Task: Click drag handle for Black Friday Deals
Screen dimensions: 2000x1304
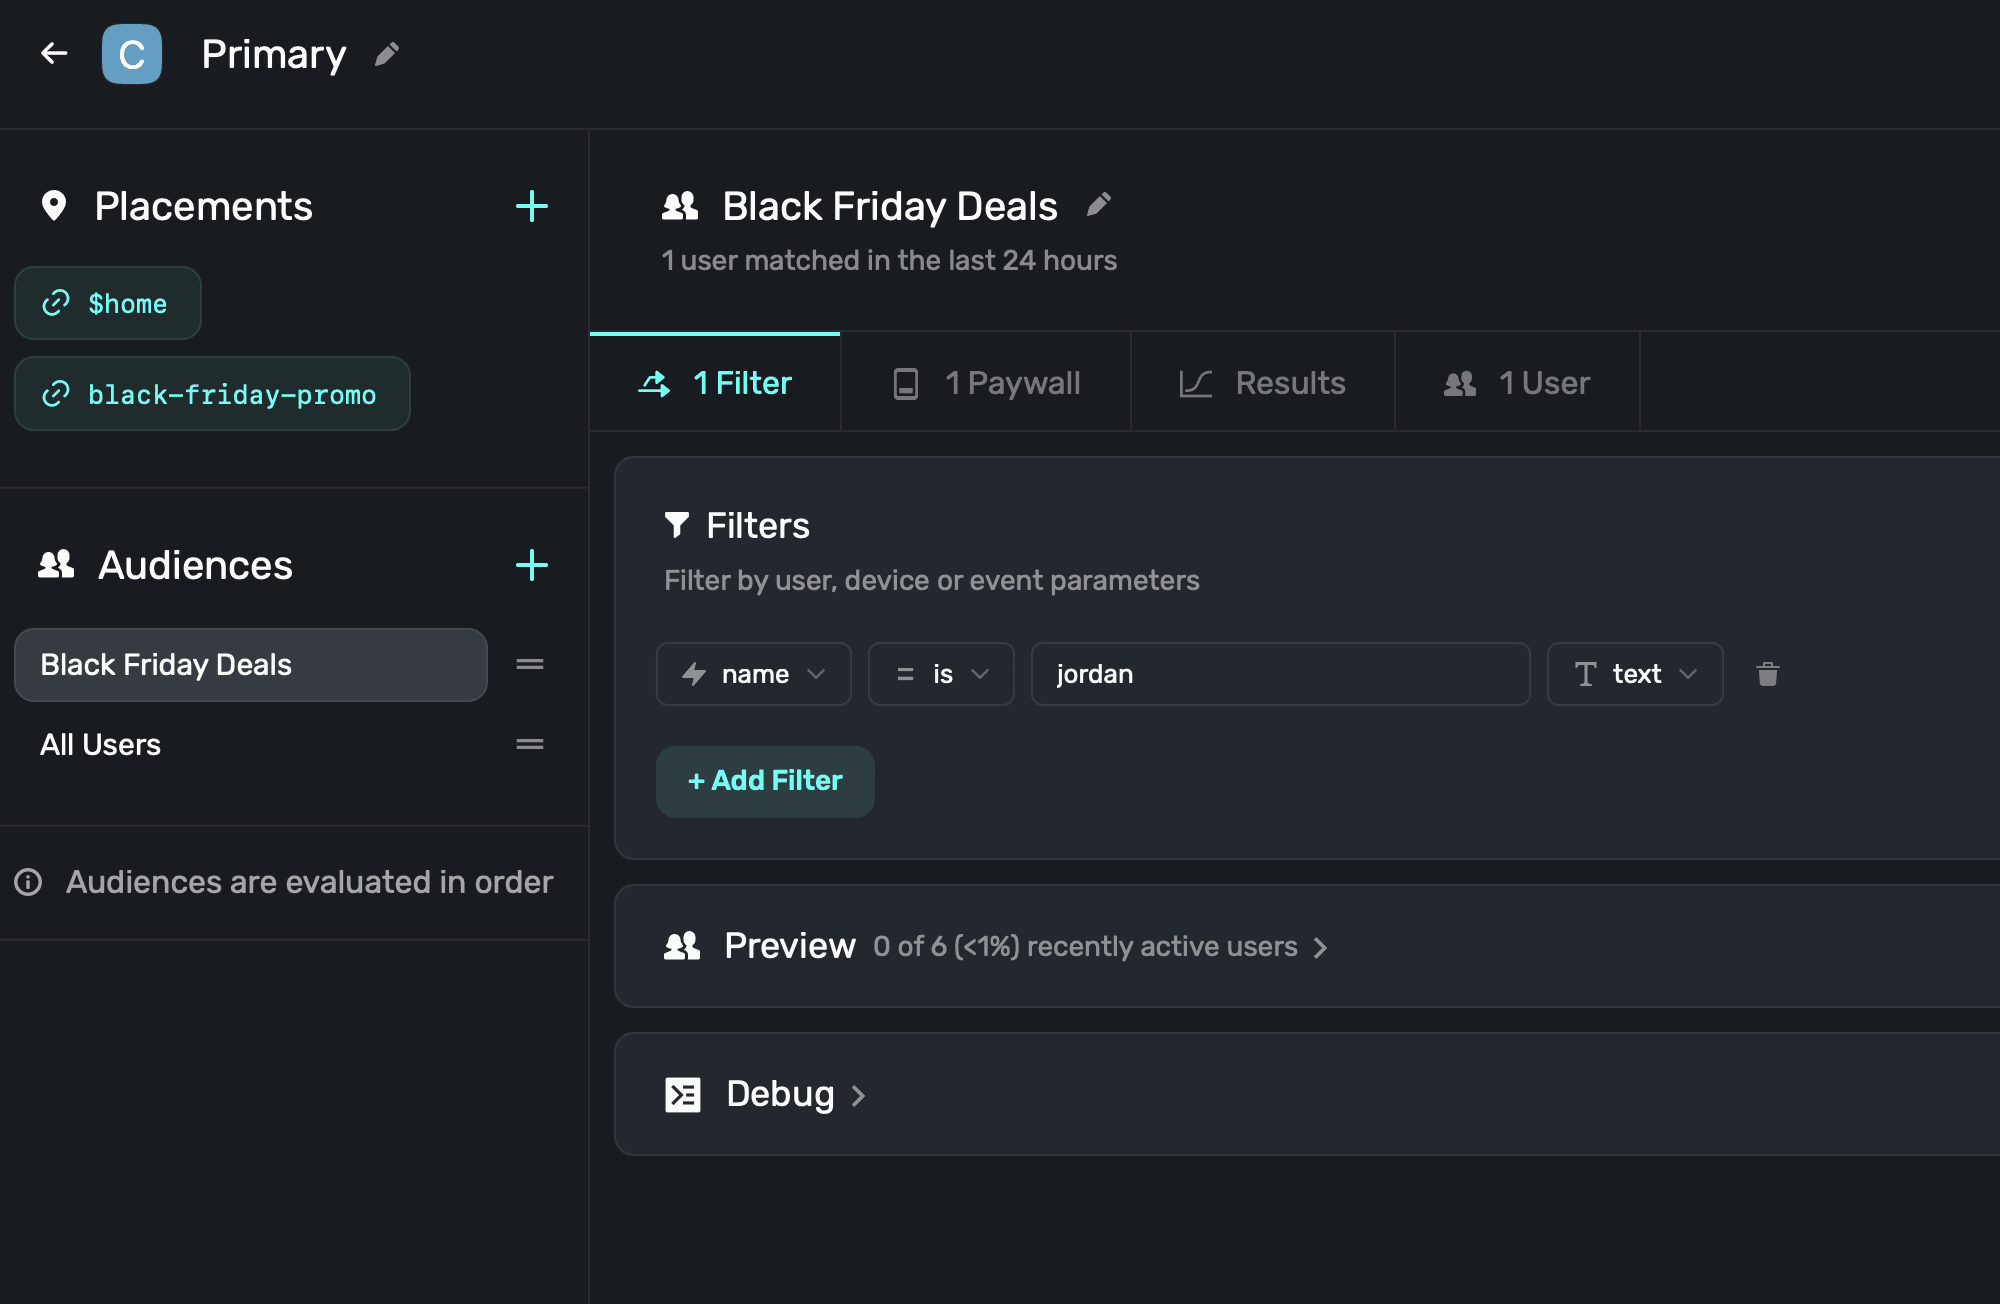Action: (x=529, y=664)
